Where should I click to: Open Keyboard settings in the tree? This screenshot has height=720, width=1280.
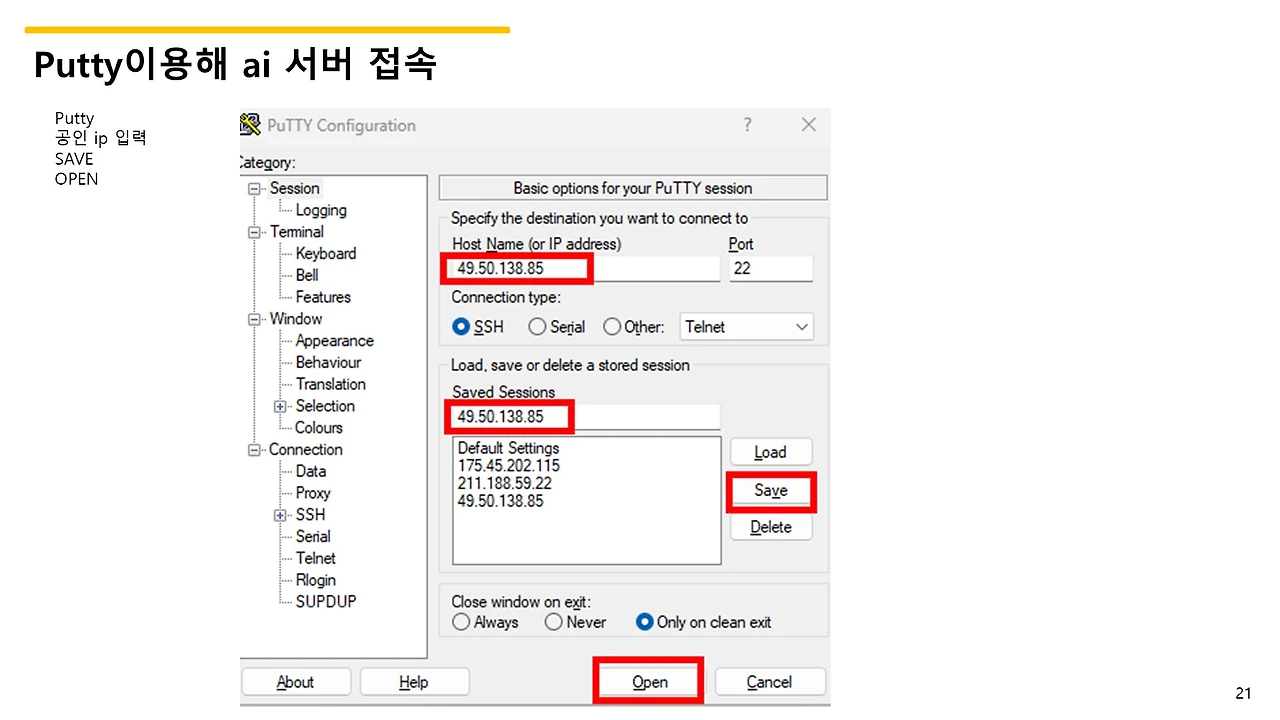(325, 253)
